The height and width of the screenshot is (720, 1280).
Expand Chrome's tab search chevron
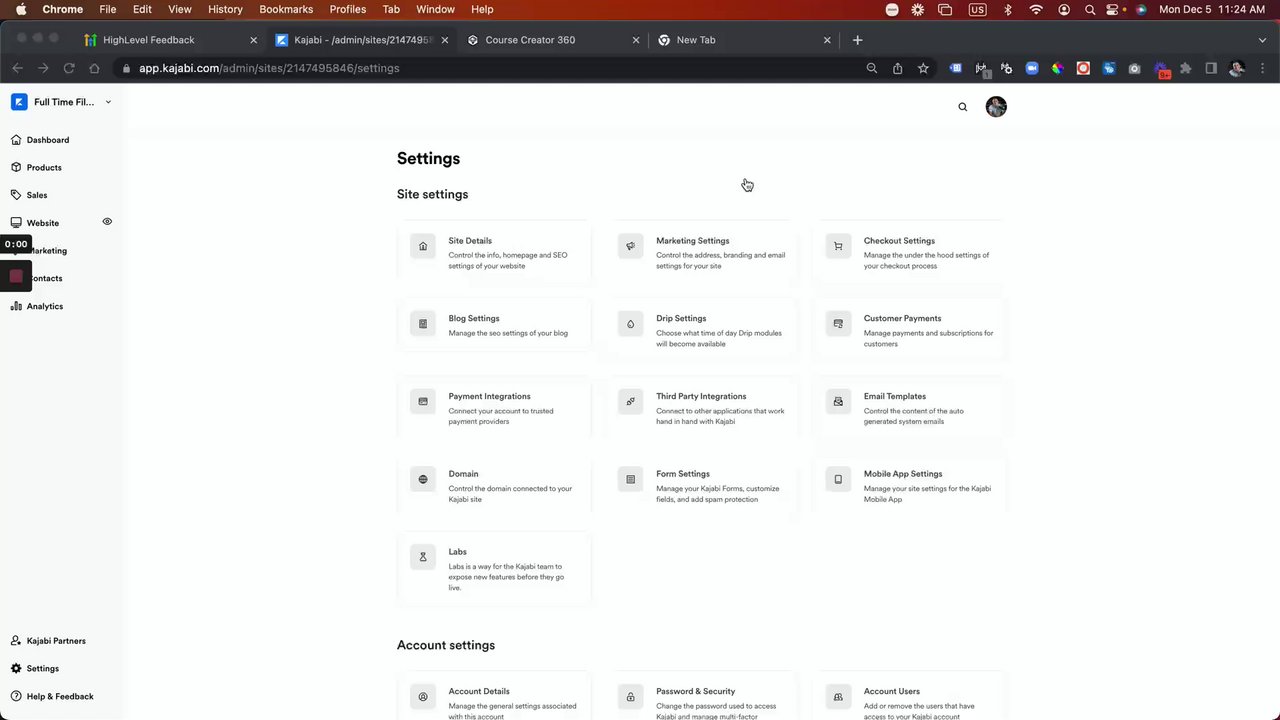(x=1262, y=40)
